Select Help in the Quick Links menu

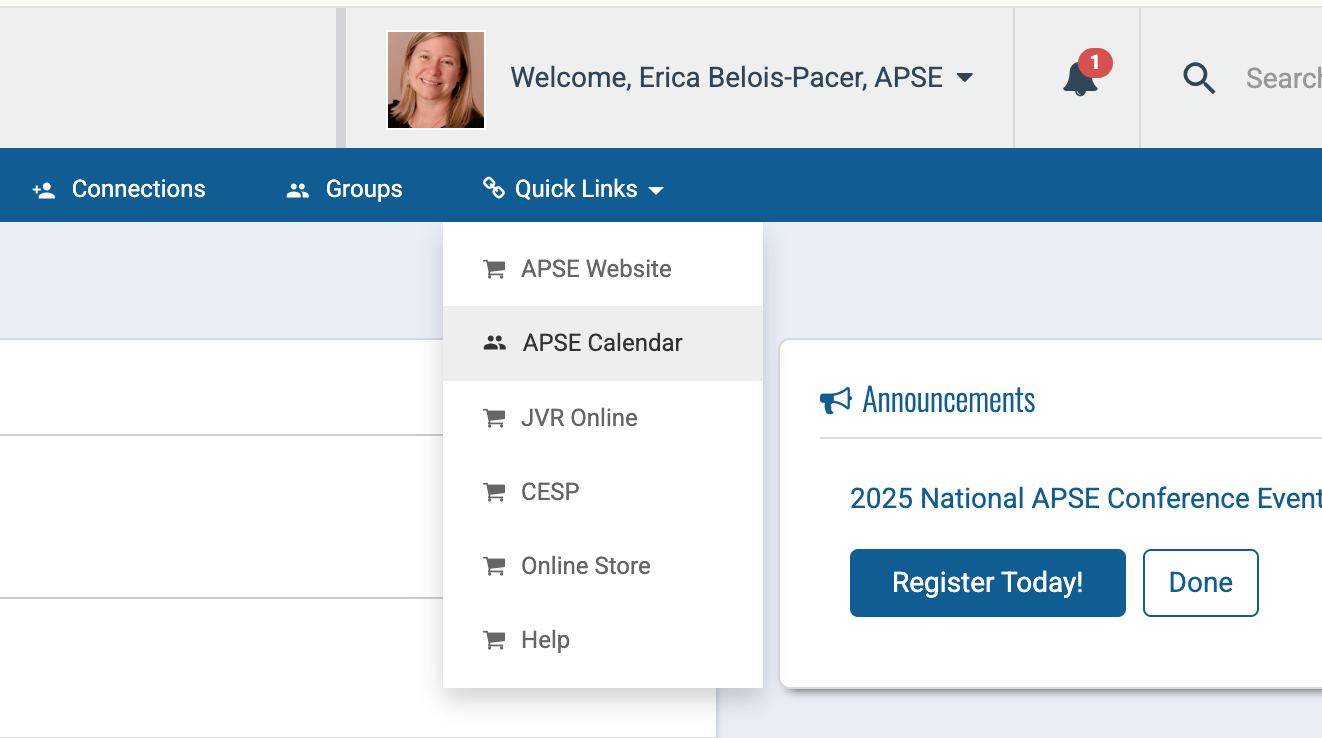603,640
